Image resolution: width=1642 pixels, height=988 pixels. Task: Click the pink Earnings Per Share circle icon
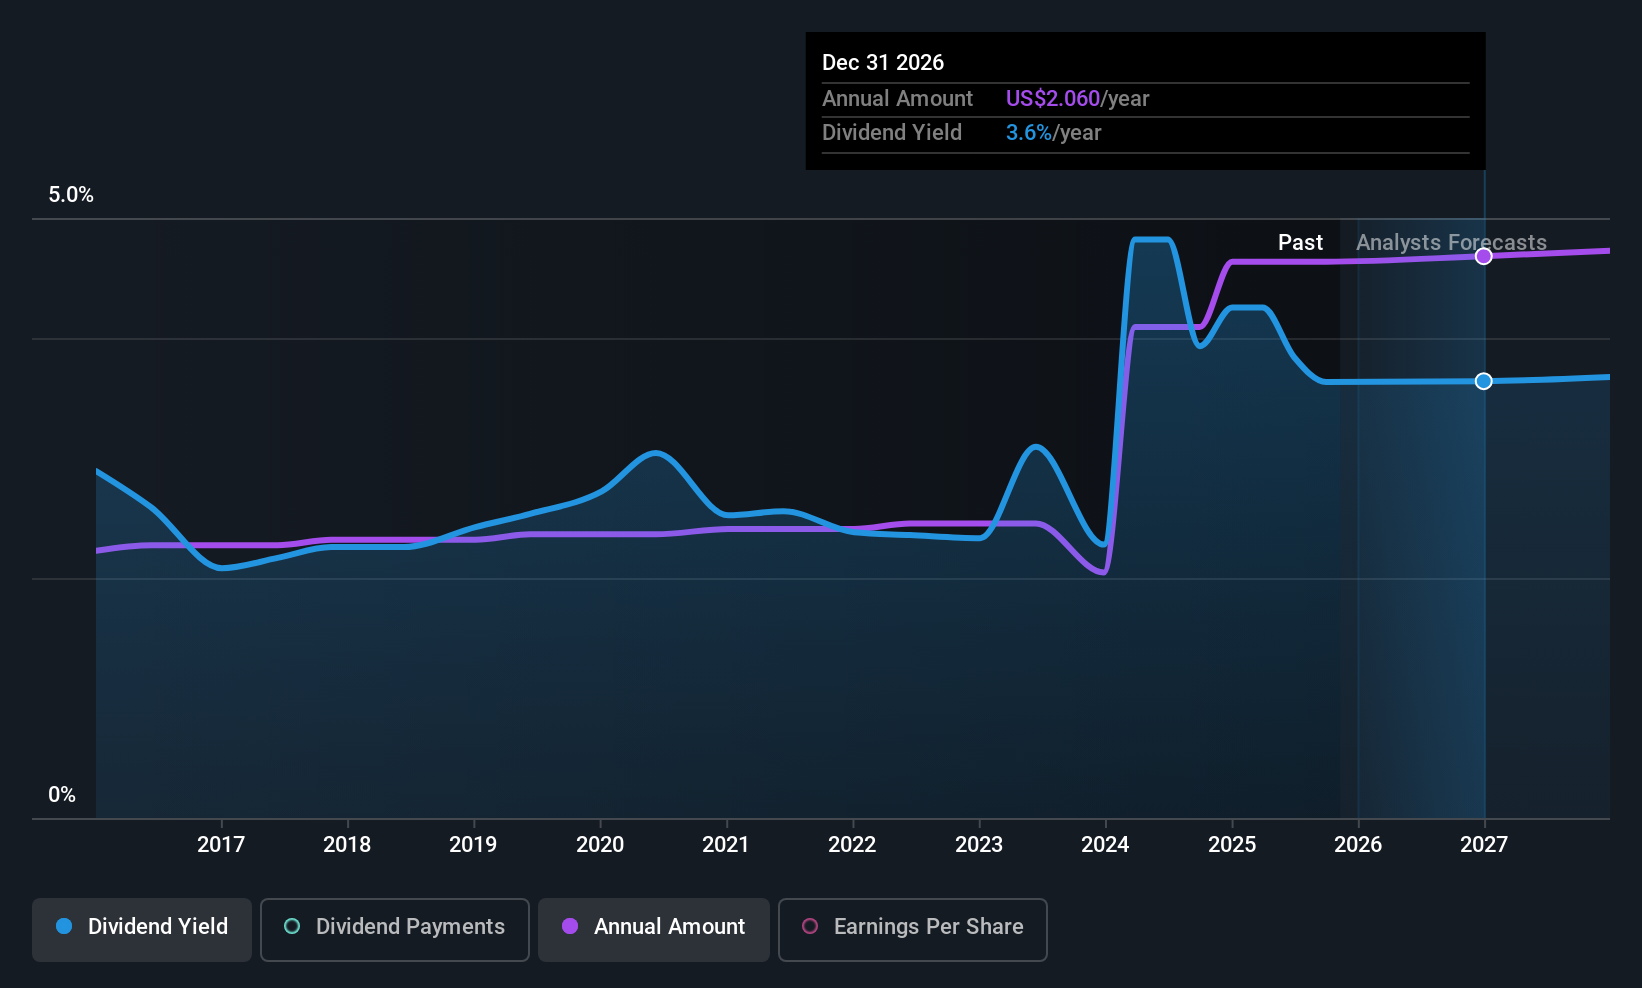pyautogui.click(x=808, y=927)
